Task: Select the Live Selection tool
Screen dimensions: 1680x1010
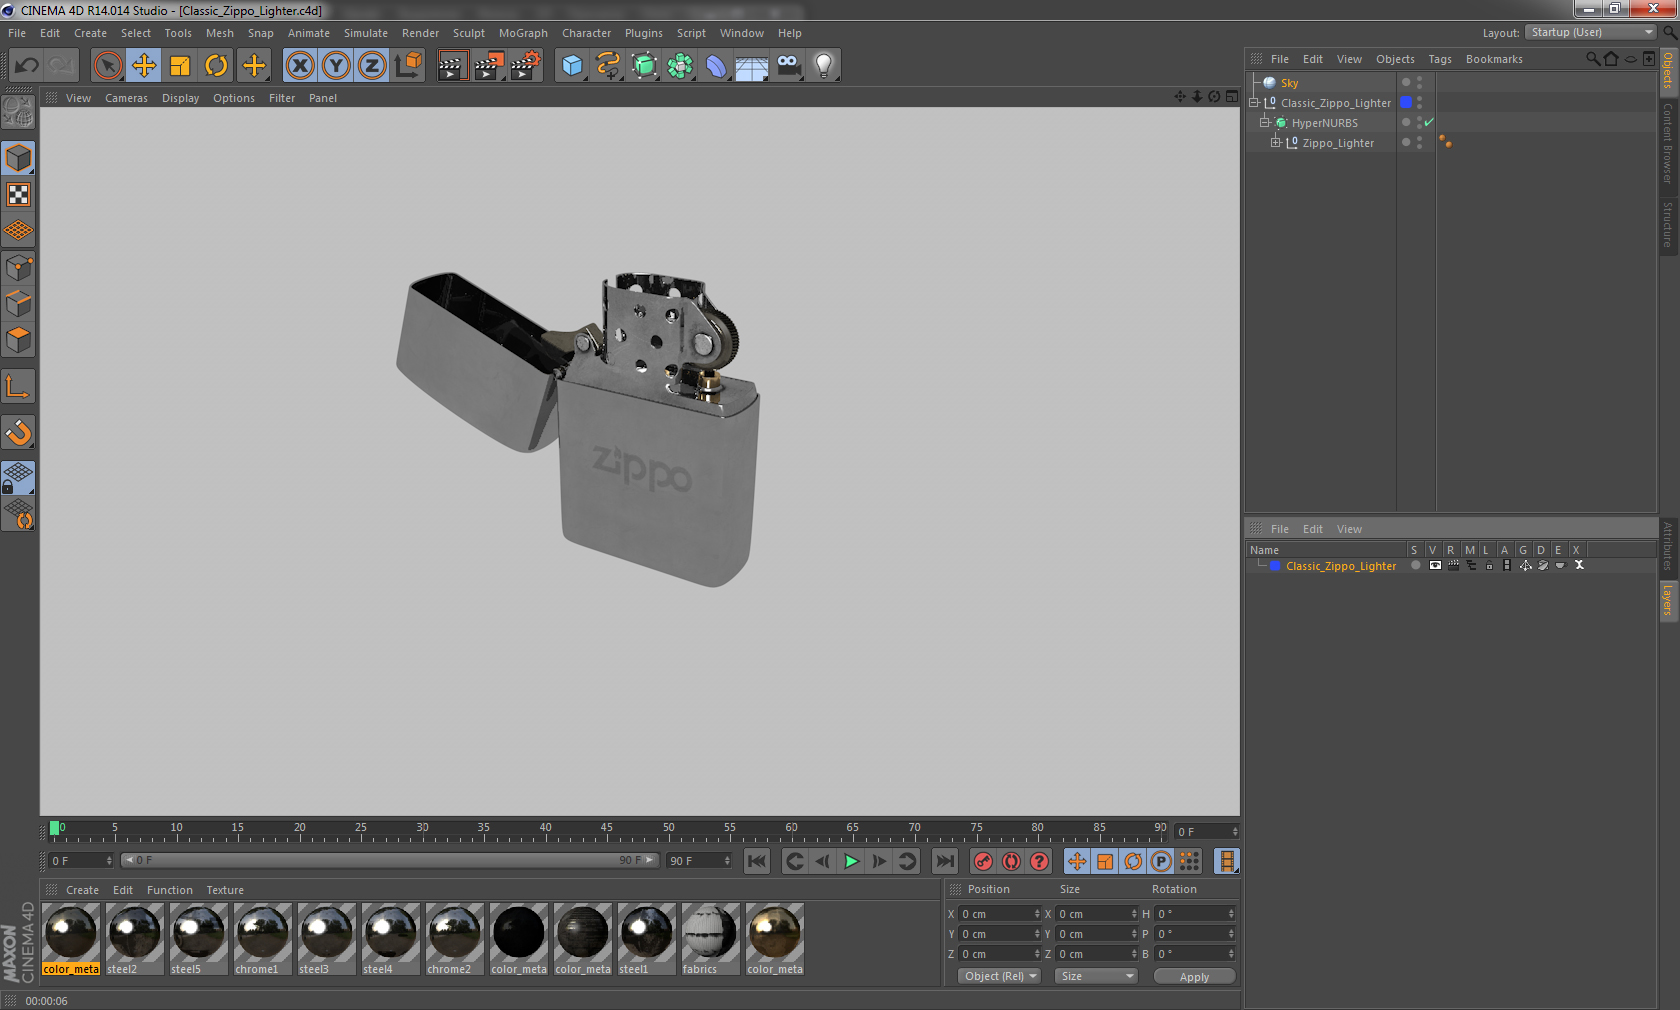Action: coord(107,66)
